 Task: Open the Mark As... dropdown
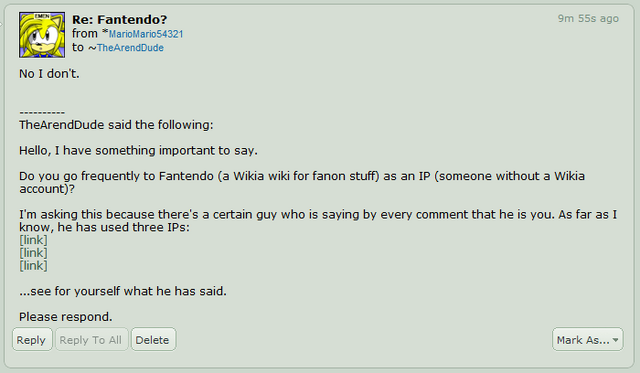(x=587, y=340)
